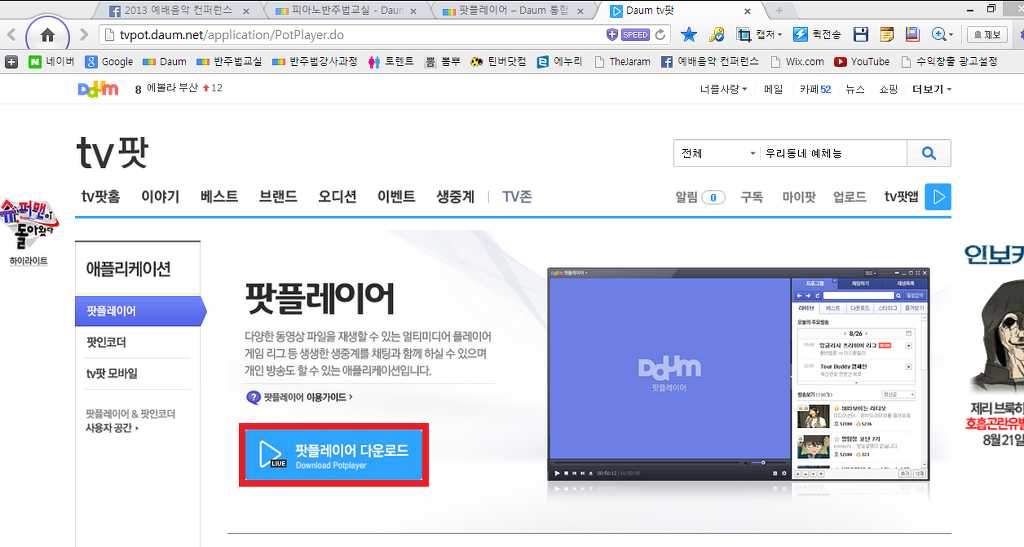Open 뉴스 in the Daum header
Image resolution: width=1024 pixels, height=547 pixels.
pos(855,89)
